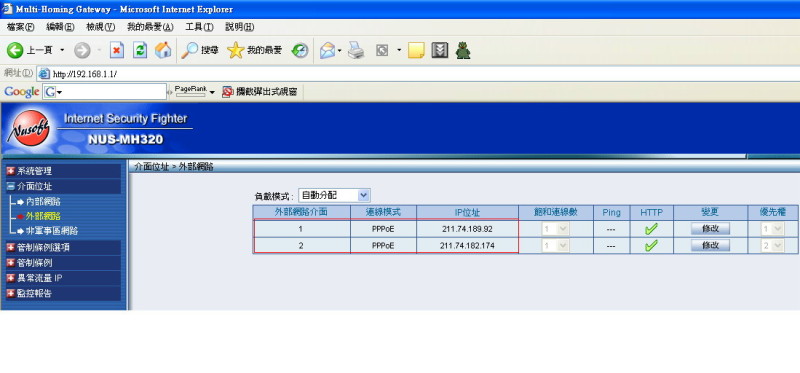Click HTTP green checkmark for interface 1
800x373 pixels.
651,229
